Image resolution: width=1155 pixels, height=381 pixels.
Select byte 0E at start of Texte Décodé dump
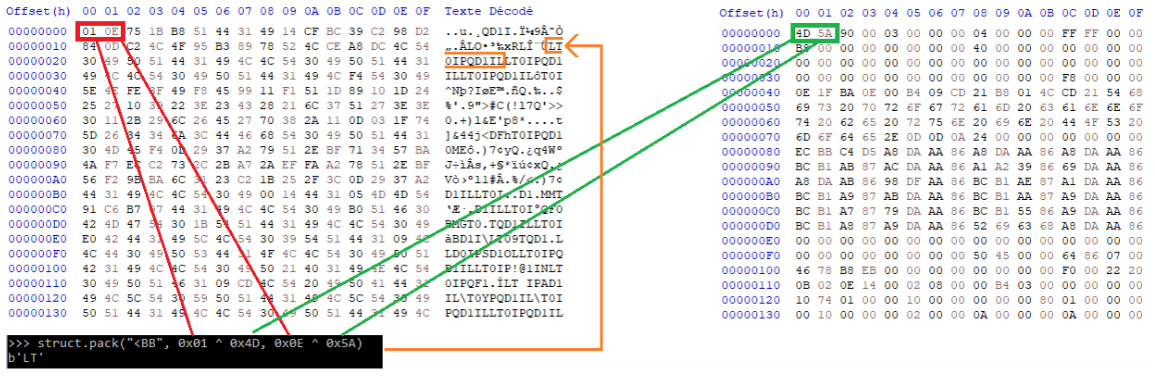(x=112, y=32)
